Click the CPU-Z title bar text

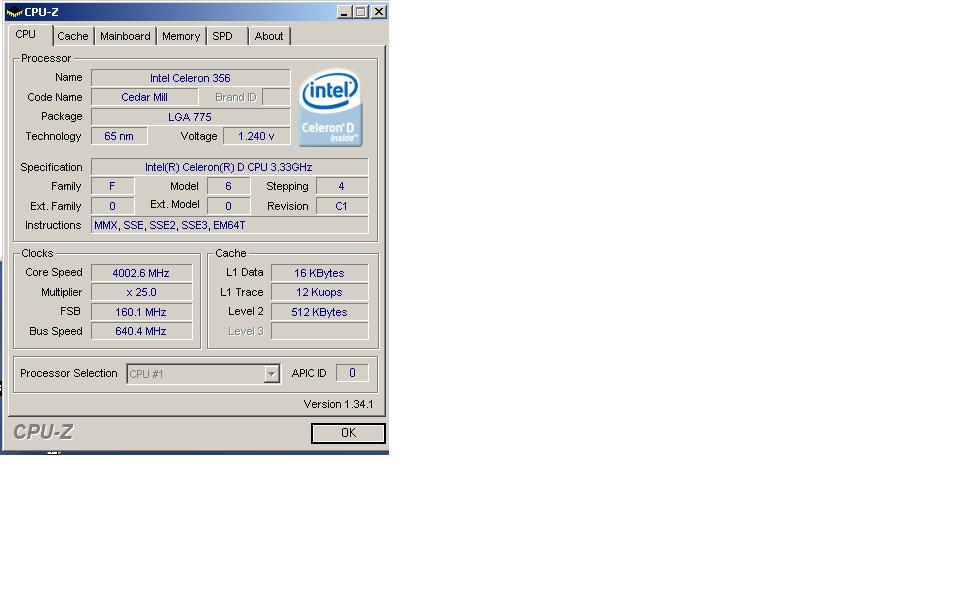pos(41,12)
